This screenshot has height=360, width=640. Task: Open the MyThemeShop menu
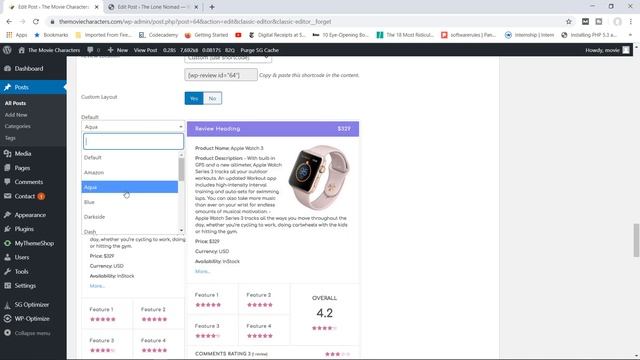click(33, 243)
